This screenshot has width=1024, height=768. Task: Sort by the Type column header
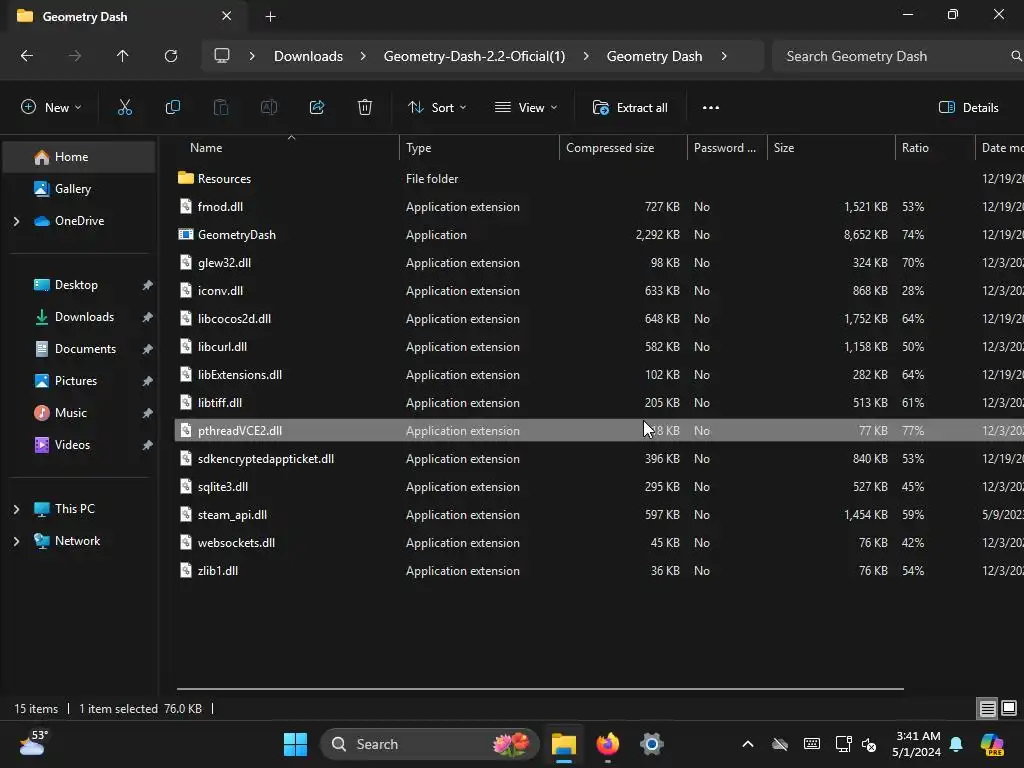pyautogui.click(x=479, y=148)
